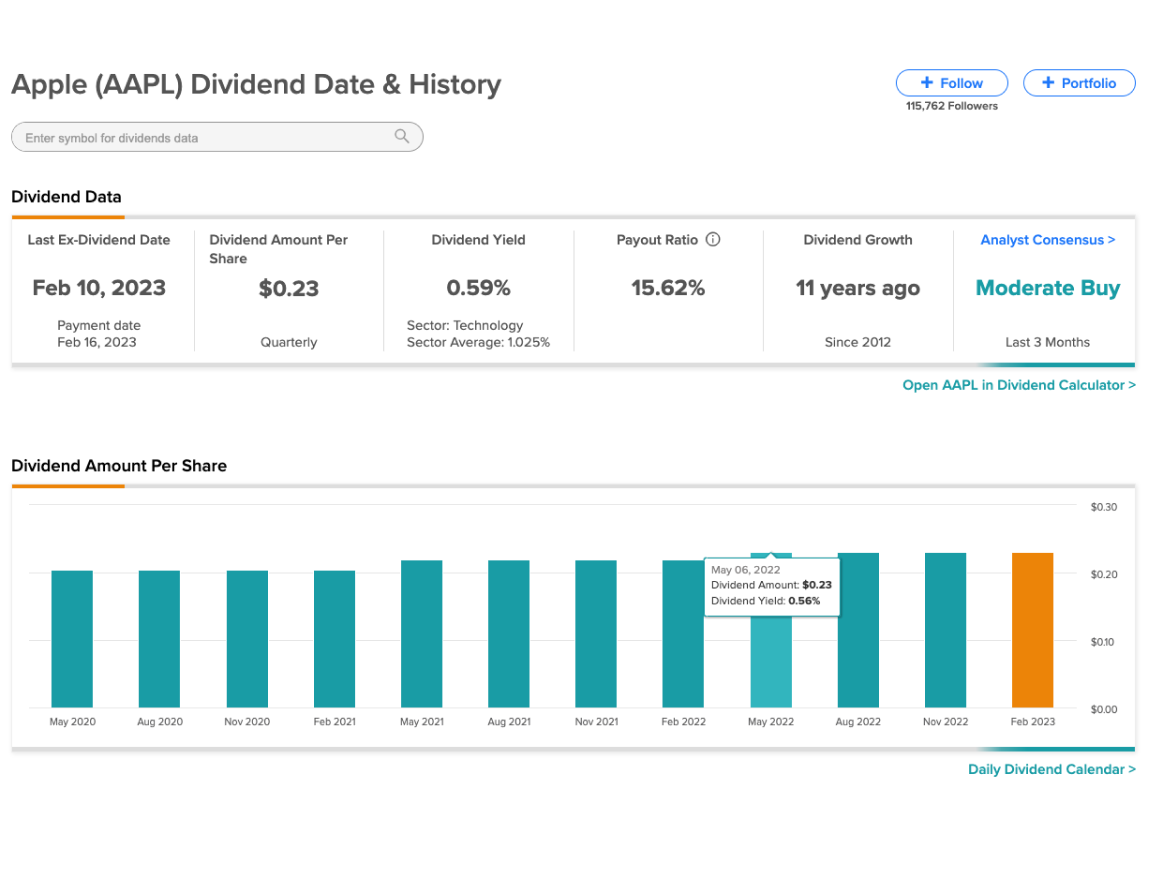
Task: Open the Analyst Consensus link
Action: click(1048, 240)
